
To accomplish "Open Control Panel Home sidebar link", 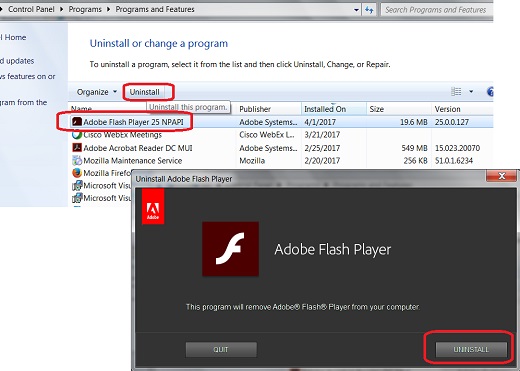I will tap(13, 37).
